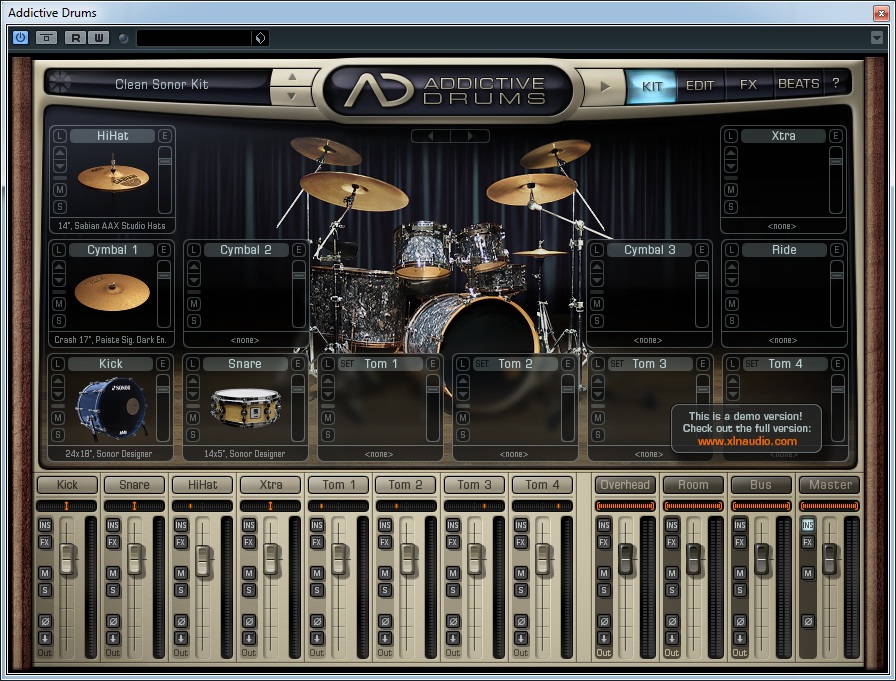
Task: Open help with the question mark
Action: [x=835, y=83]
